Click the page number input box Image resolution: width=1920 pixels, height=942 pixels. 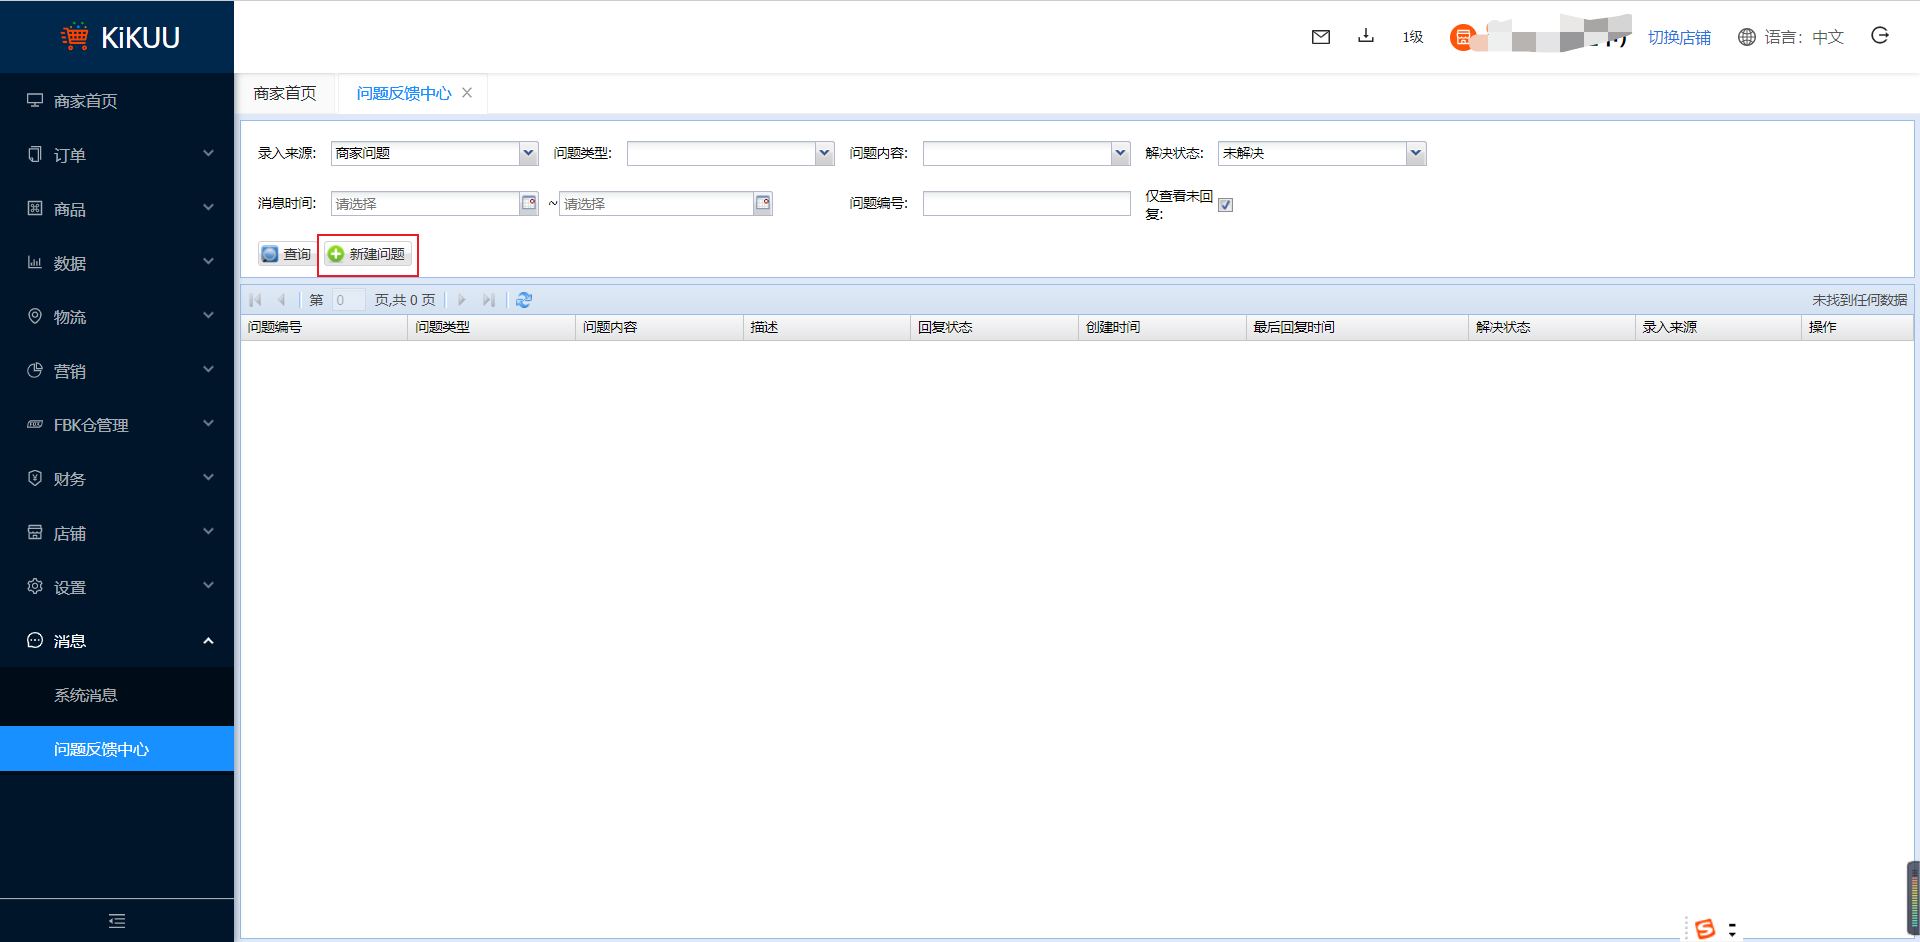coord(348,300)
